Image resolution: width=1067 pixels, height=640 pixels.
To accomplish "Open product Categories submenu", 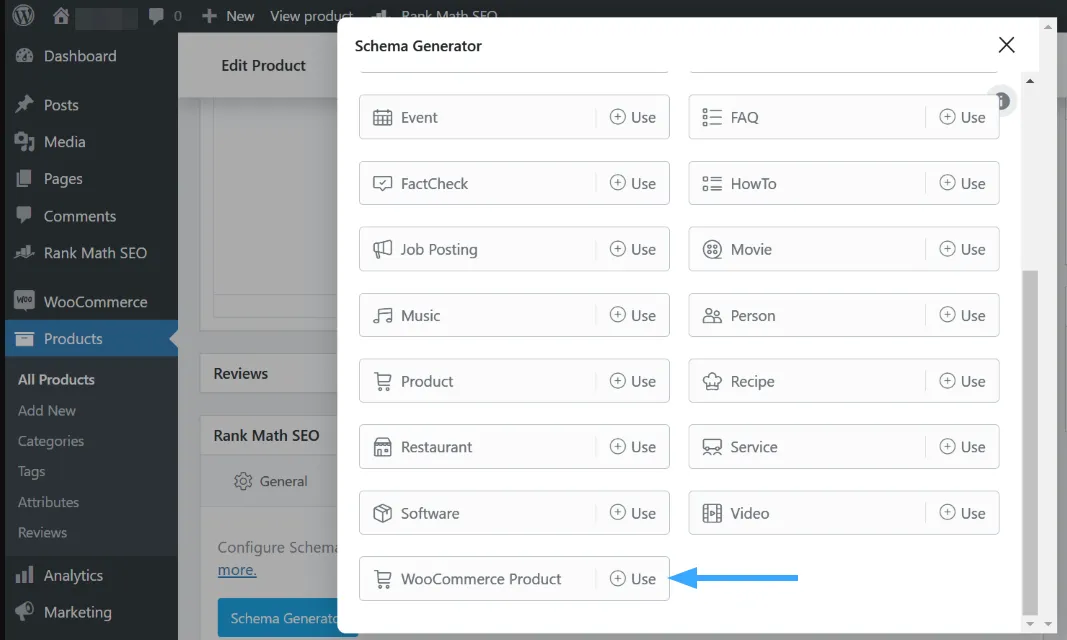I will [x=51, y=441].
